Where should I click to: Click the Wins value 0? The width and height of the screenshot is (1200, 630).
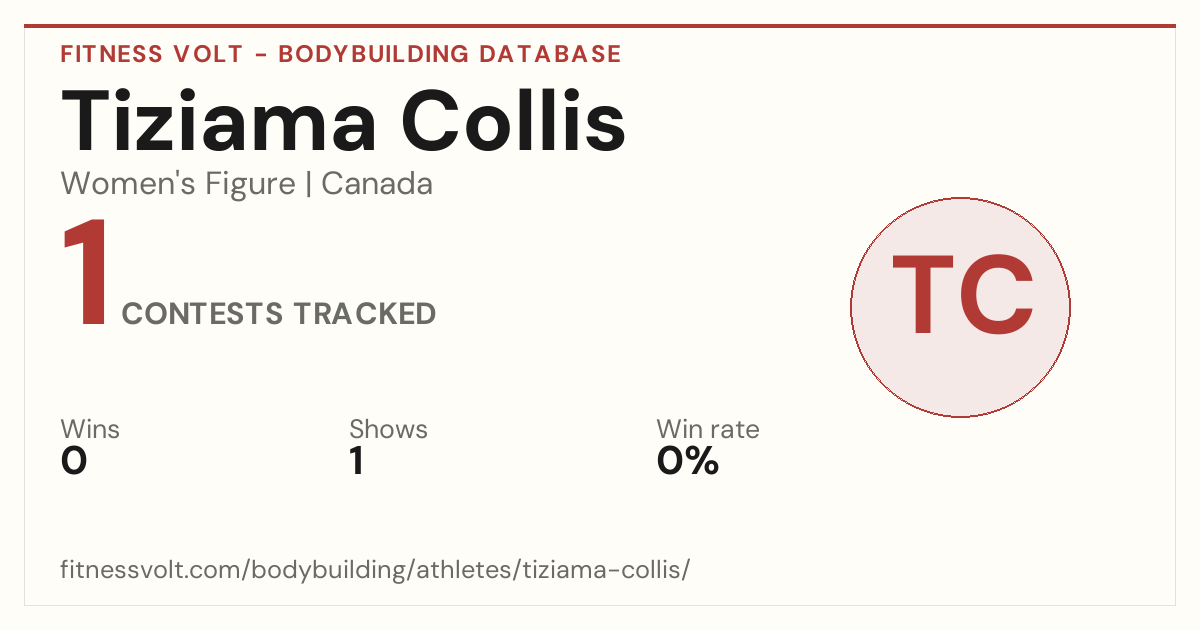pyautogui.click(x=74, y=461)
